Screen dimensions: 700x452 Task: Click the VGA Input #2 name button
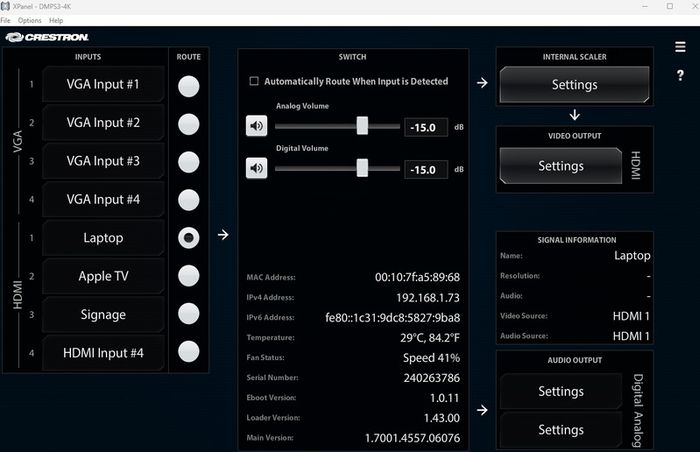tap(103, 122)
